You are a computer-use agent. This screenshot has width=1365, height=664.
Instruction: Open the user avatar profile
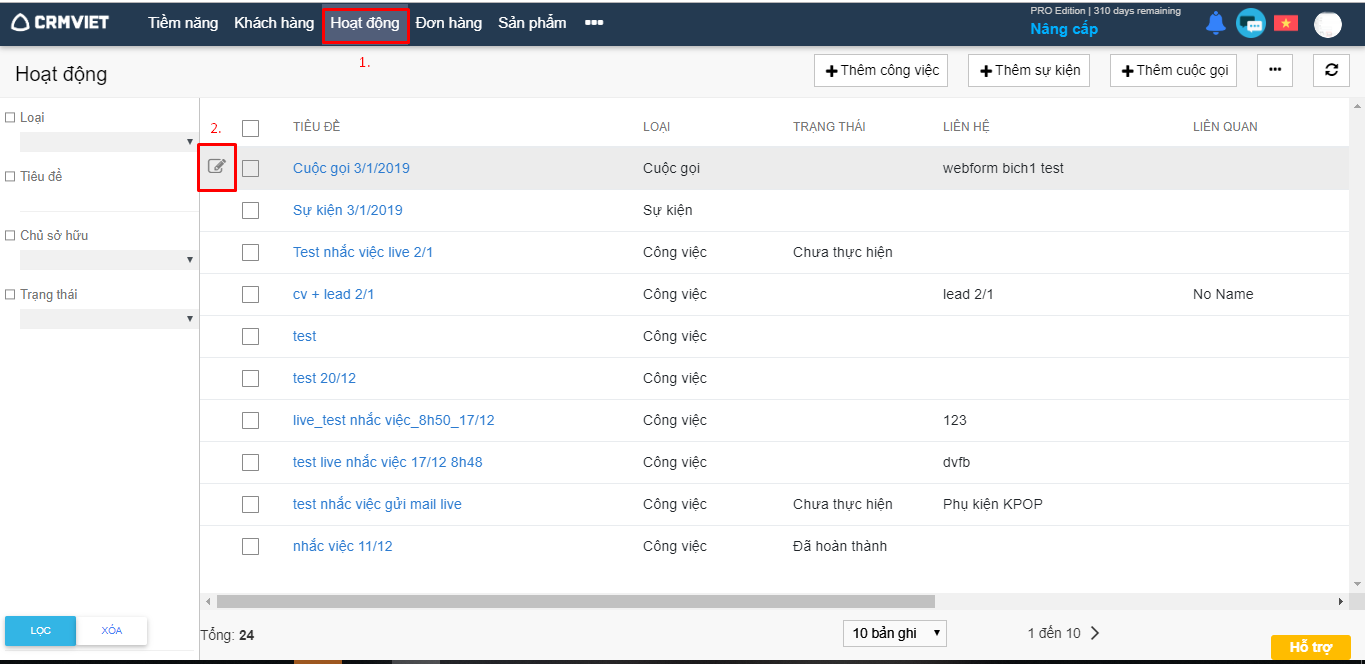point(1327,24)
